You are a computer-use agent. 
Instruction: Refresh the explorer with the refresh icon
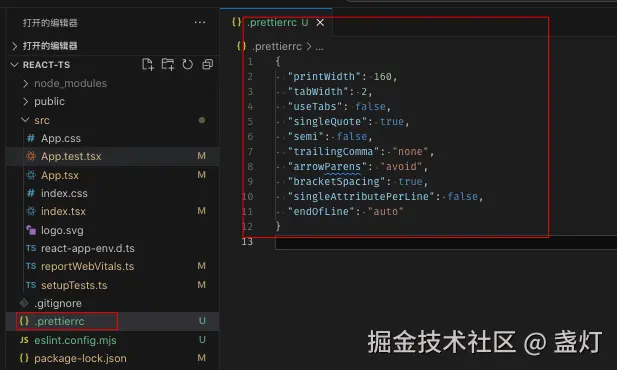(188, 64)
